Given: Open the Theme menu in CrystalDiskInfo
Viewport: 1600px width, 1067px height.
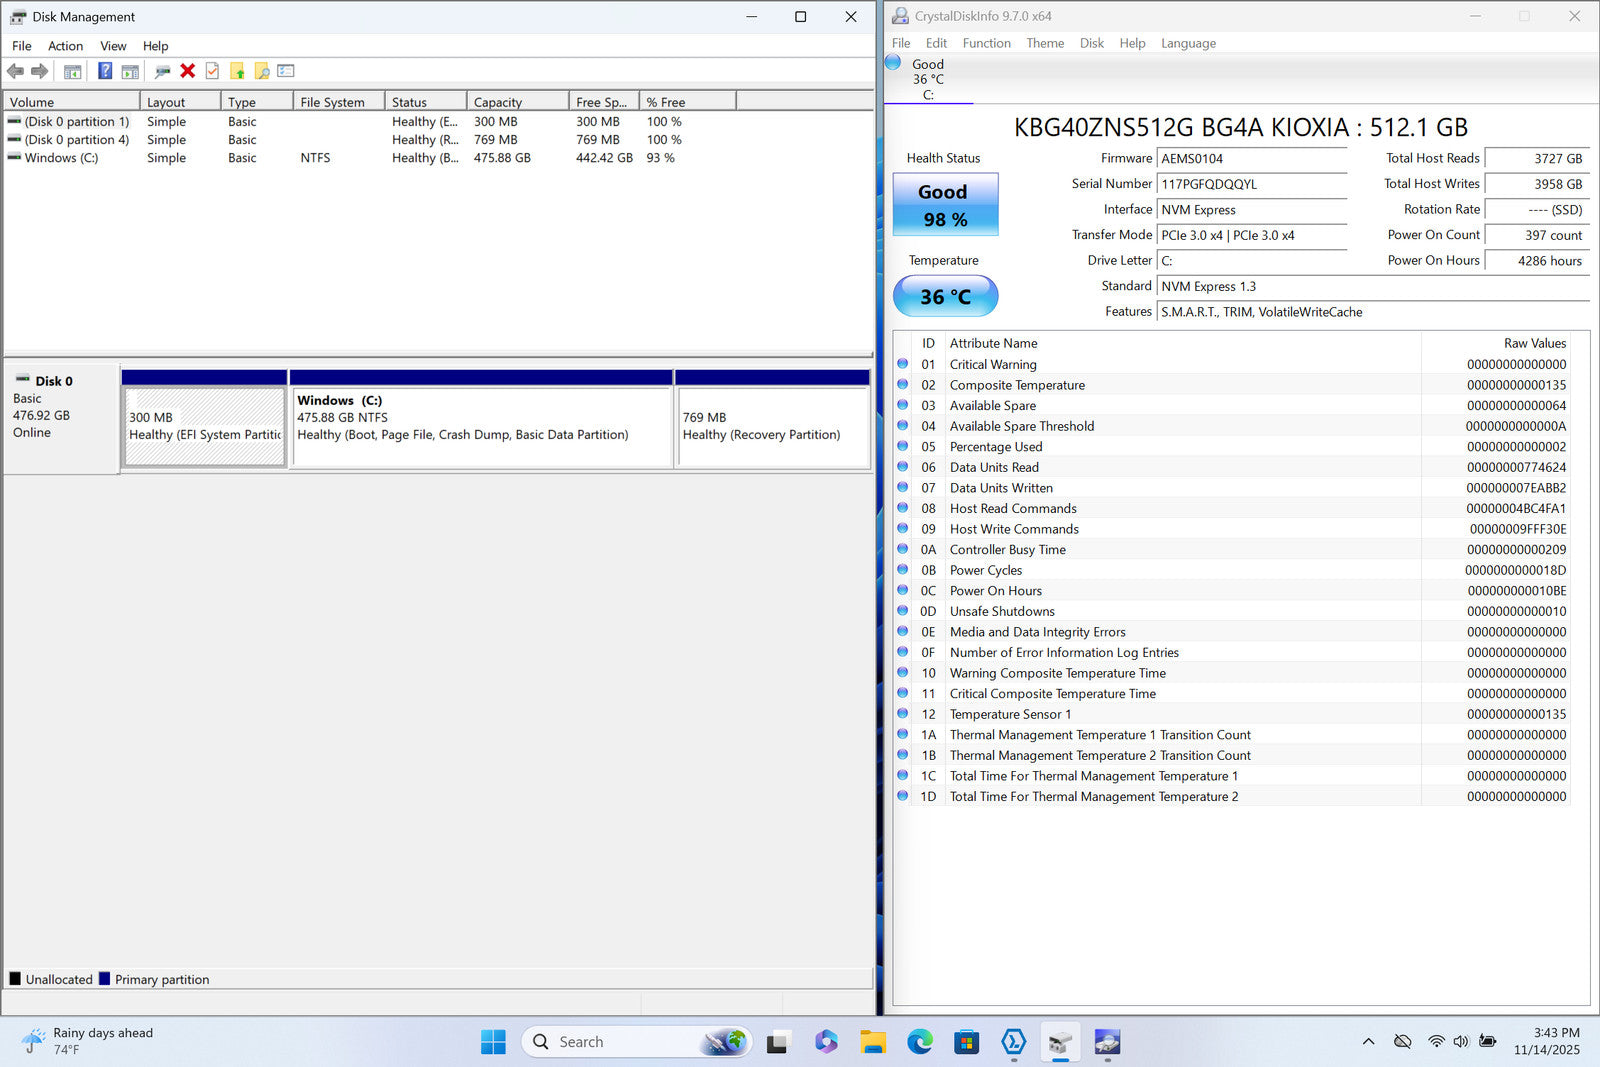Looking at the screenshot, I should 1044,43.
